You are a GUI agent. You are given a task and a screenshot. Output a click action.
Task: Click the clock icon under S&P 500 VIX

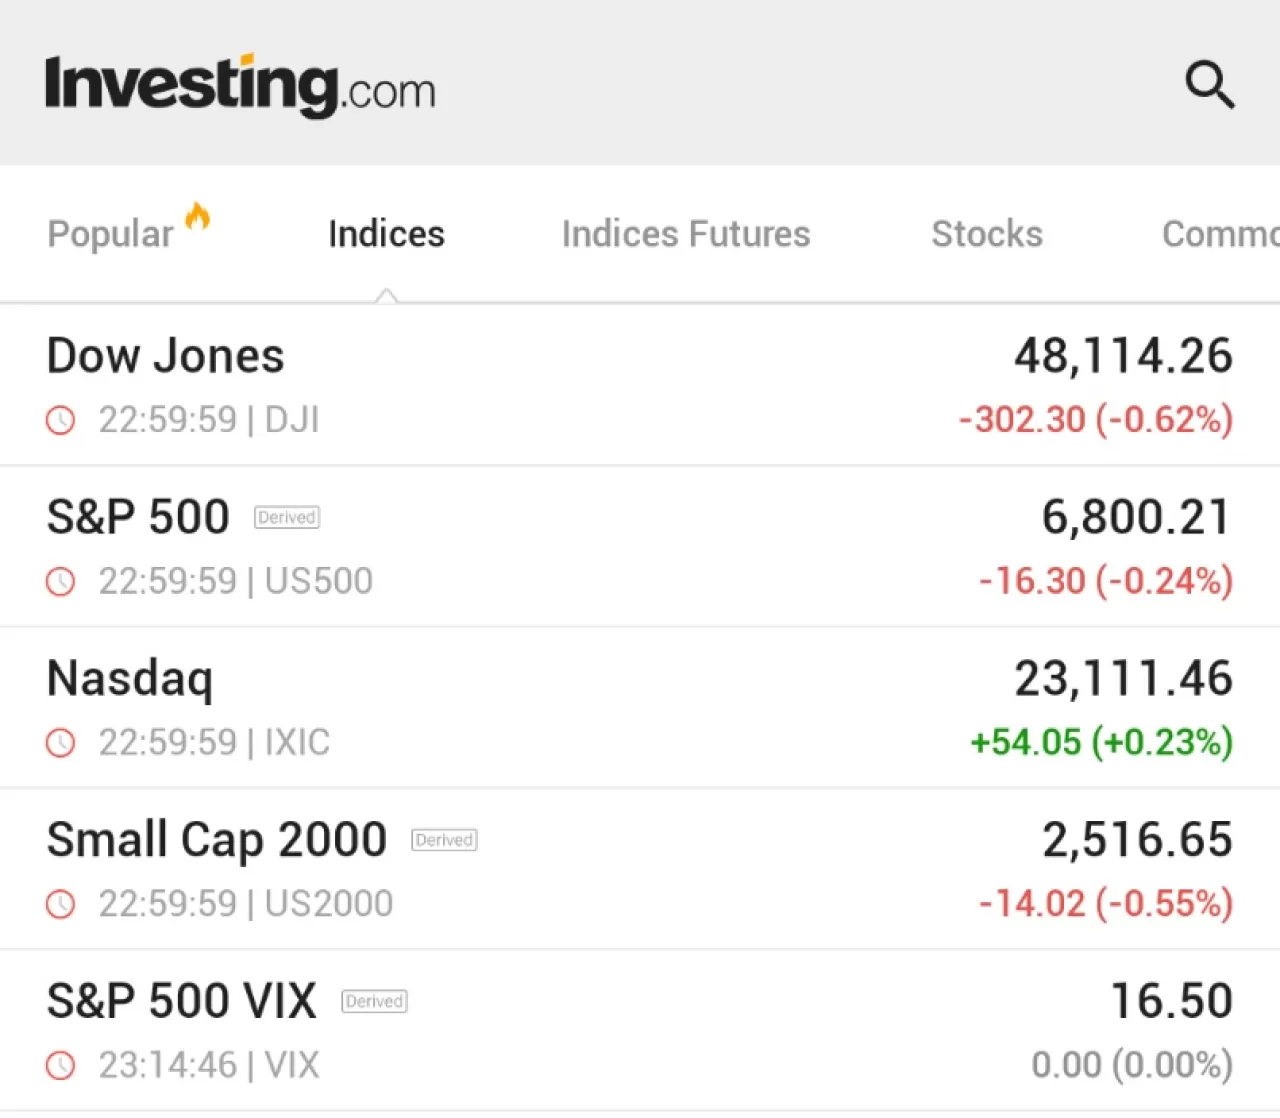pyautogui.click(x=61, y=1066)
